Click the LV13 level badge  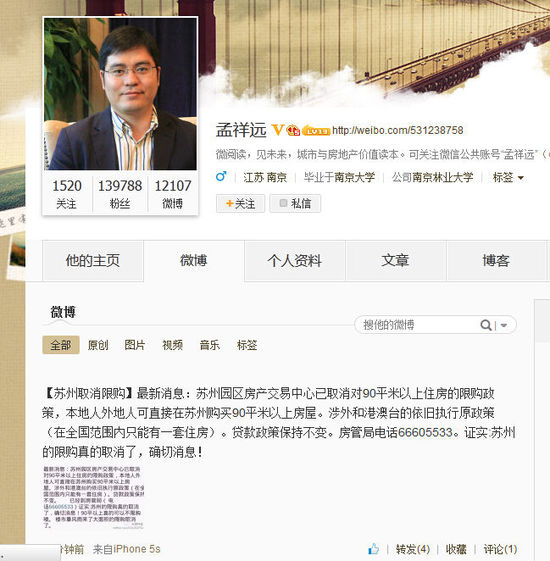[316, 131]
